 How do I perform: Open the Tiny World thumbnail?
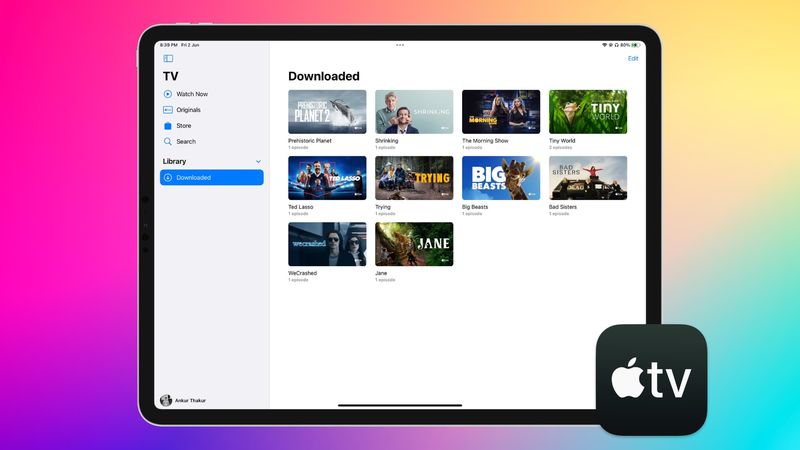click(588, 112)
